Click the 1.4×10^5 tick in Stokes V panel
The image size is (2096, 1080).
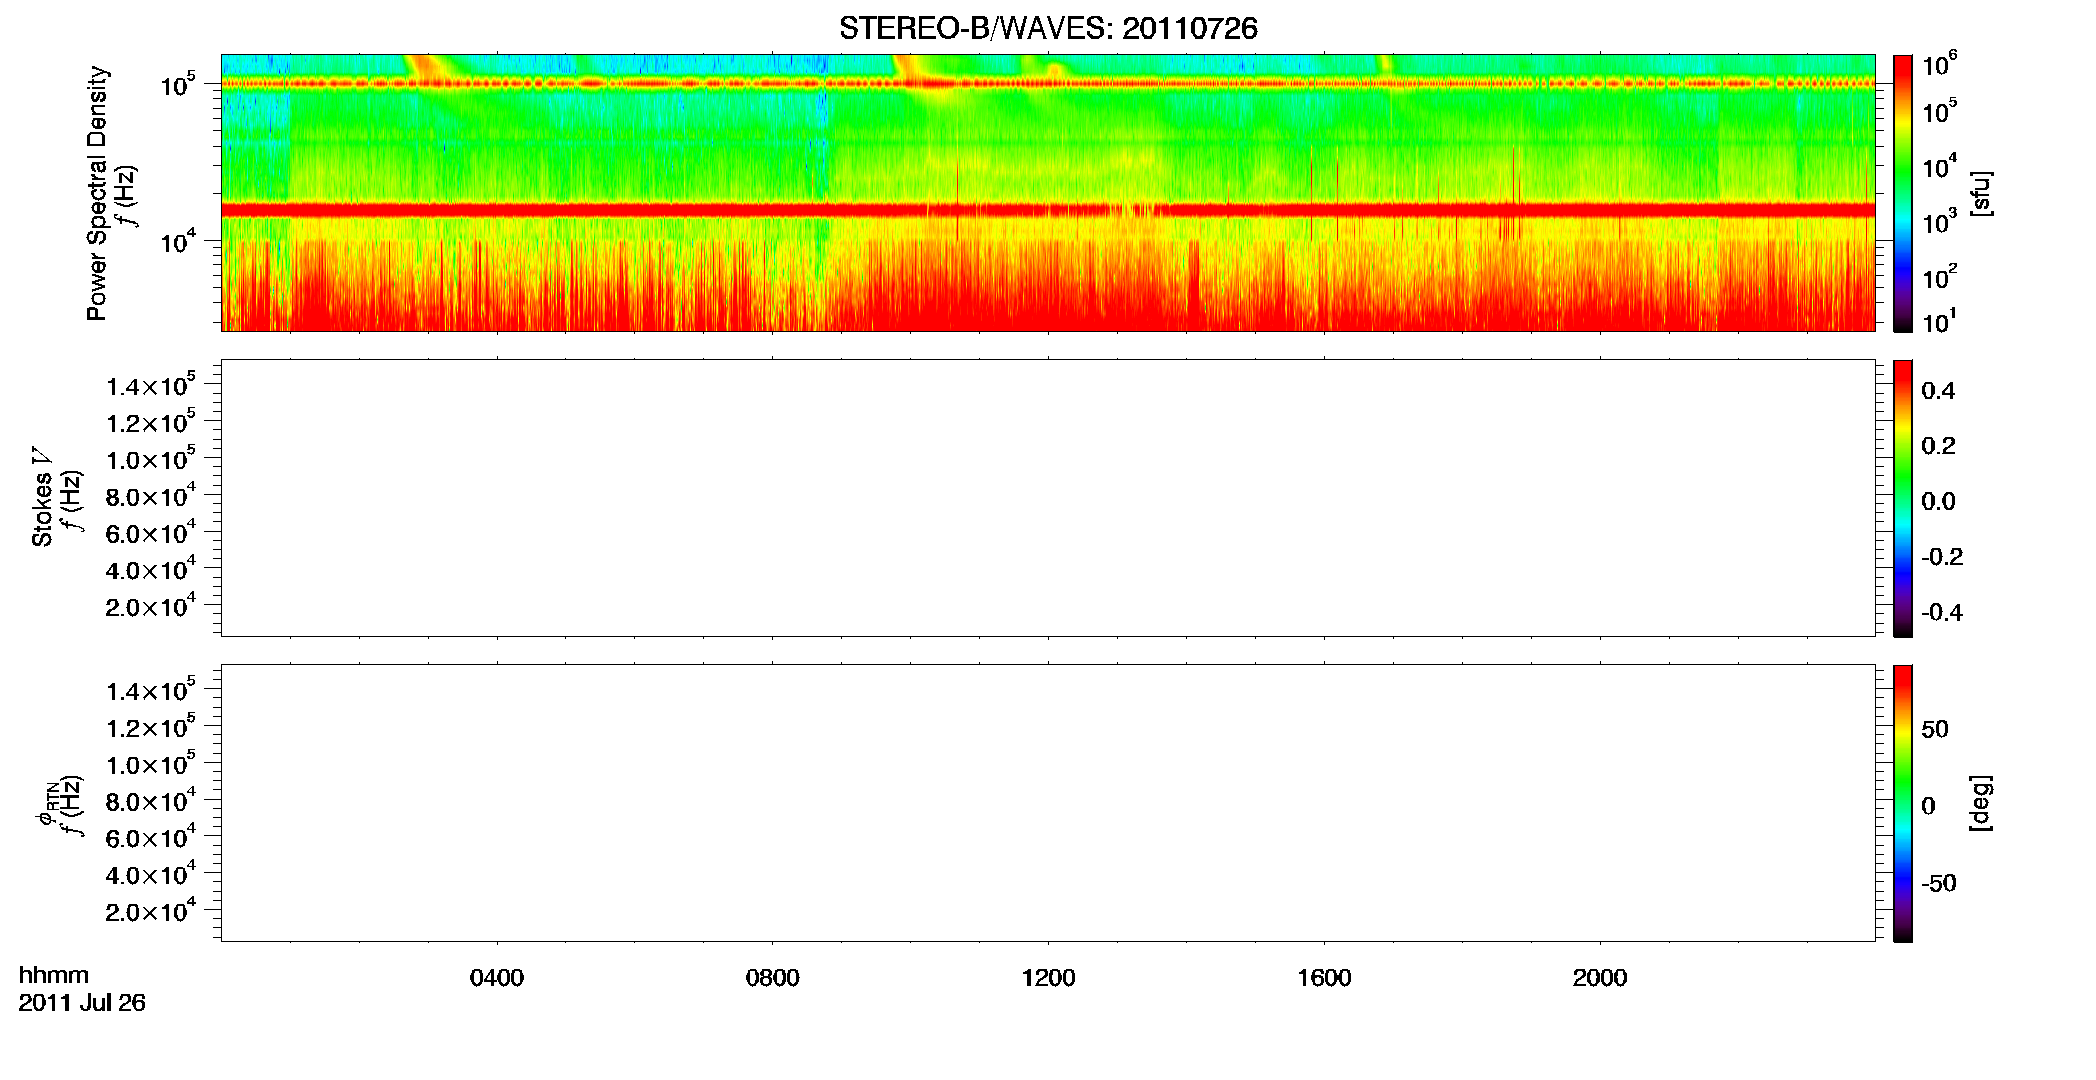point(151,386)
